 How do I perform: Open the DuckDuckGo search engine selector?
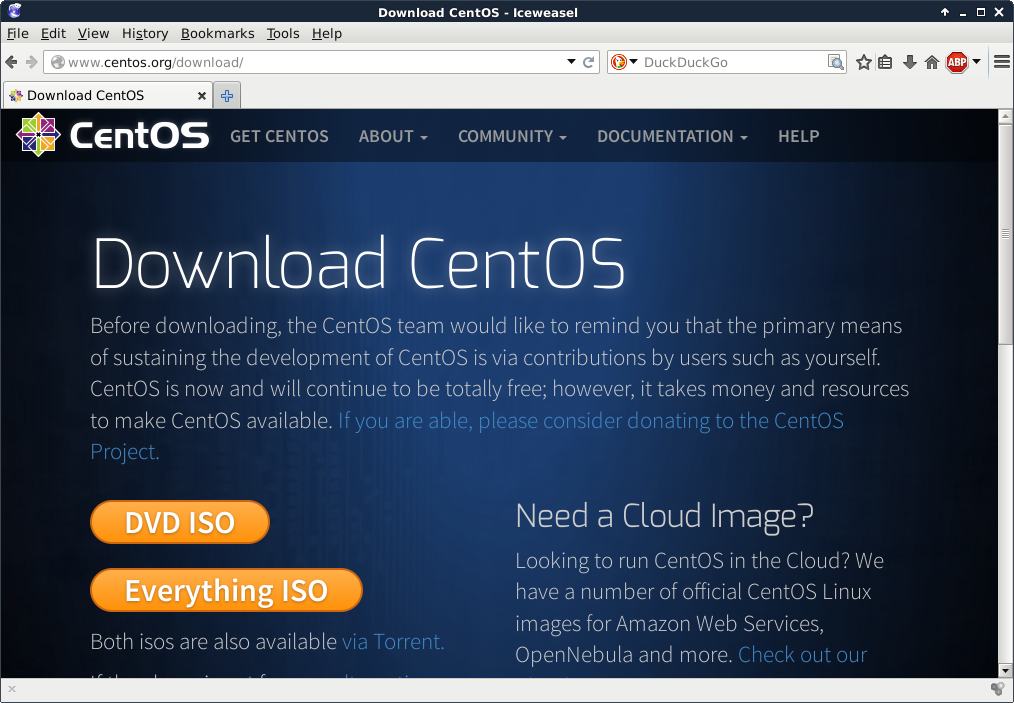[625, 62]
